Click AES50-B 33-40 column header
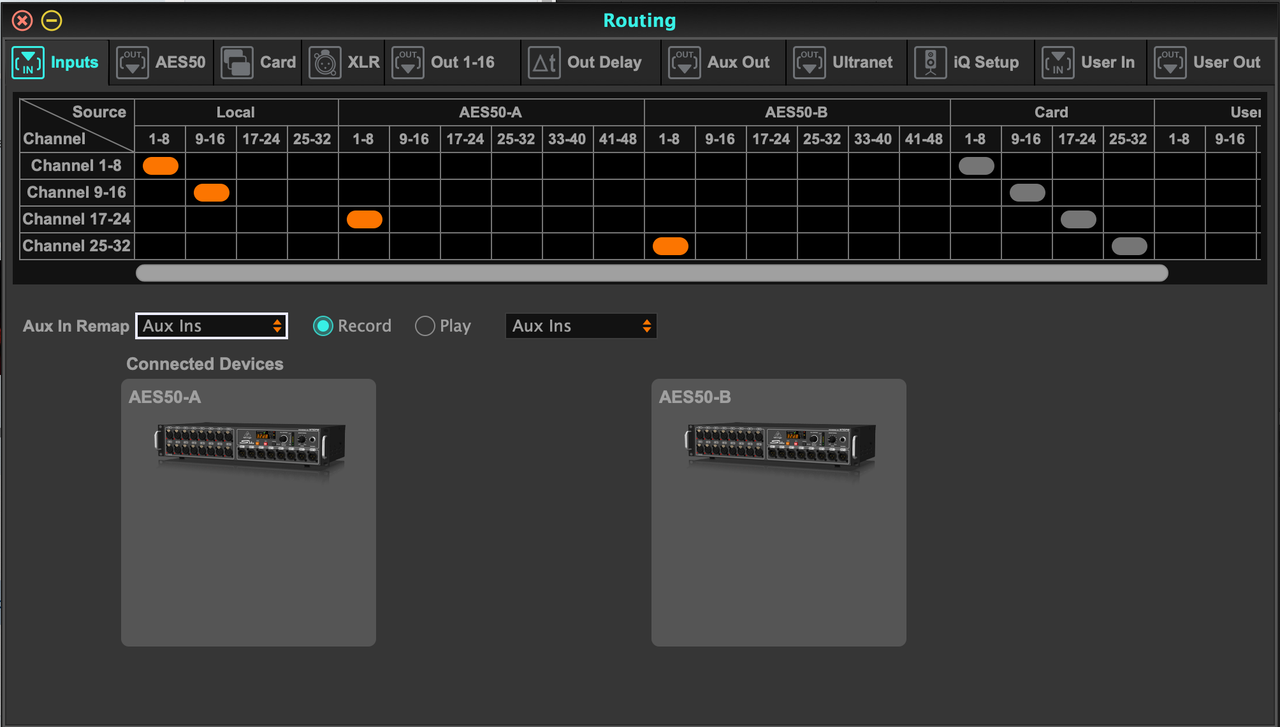The height and width of the screenshot is (727, 1280). (873, 139)
